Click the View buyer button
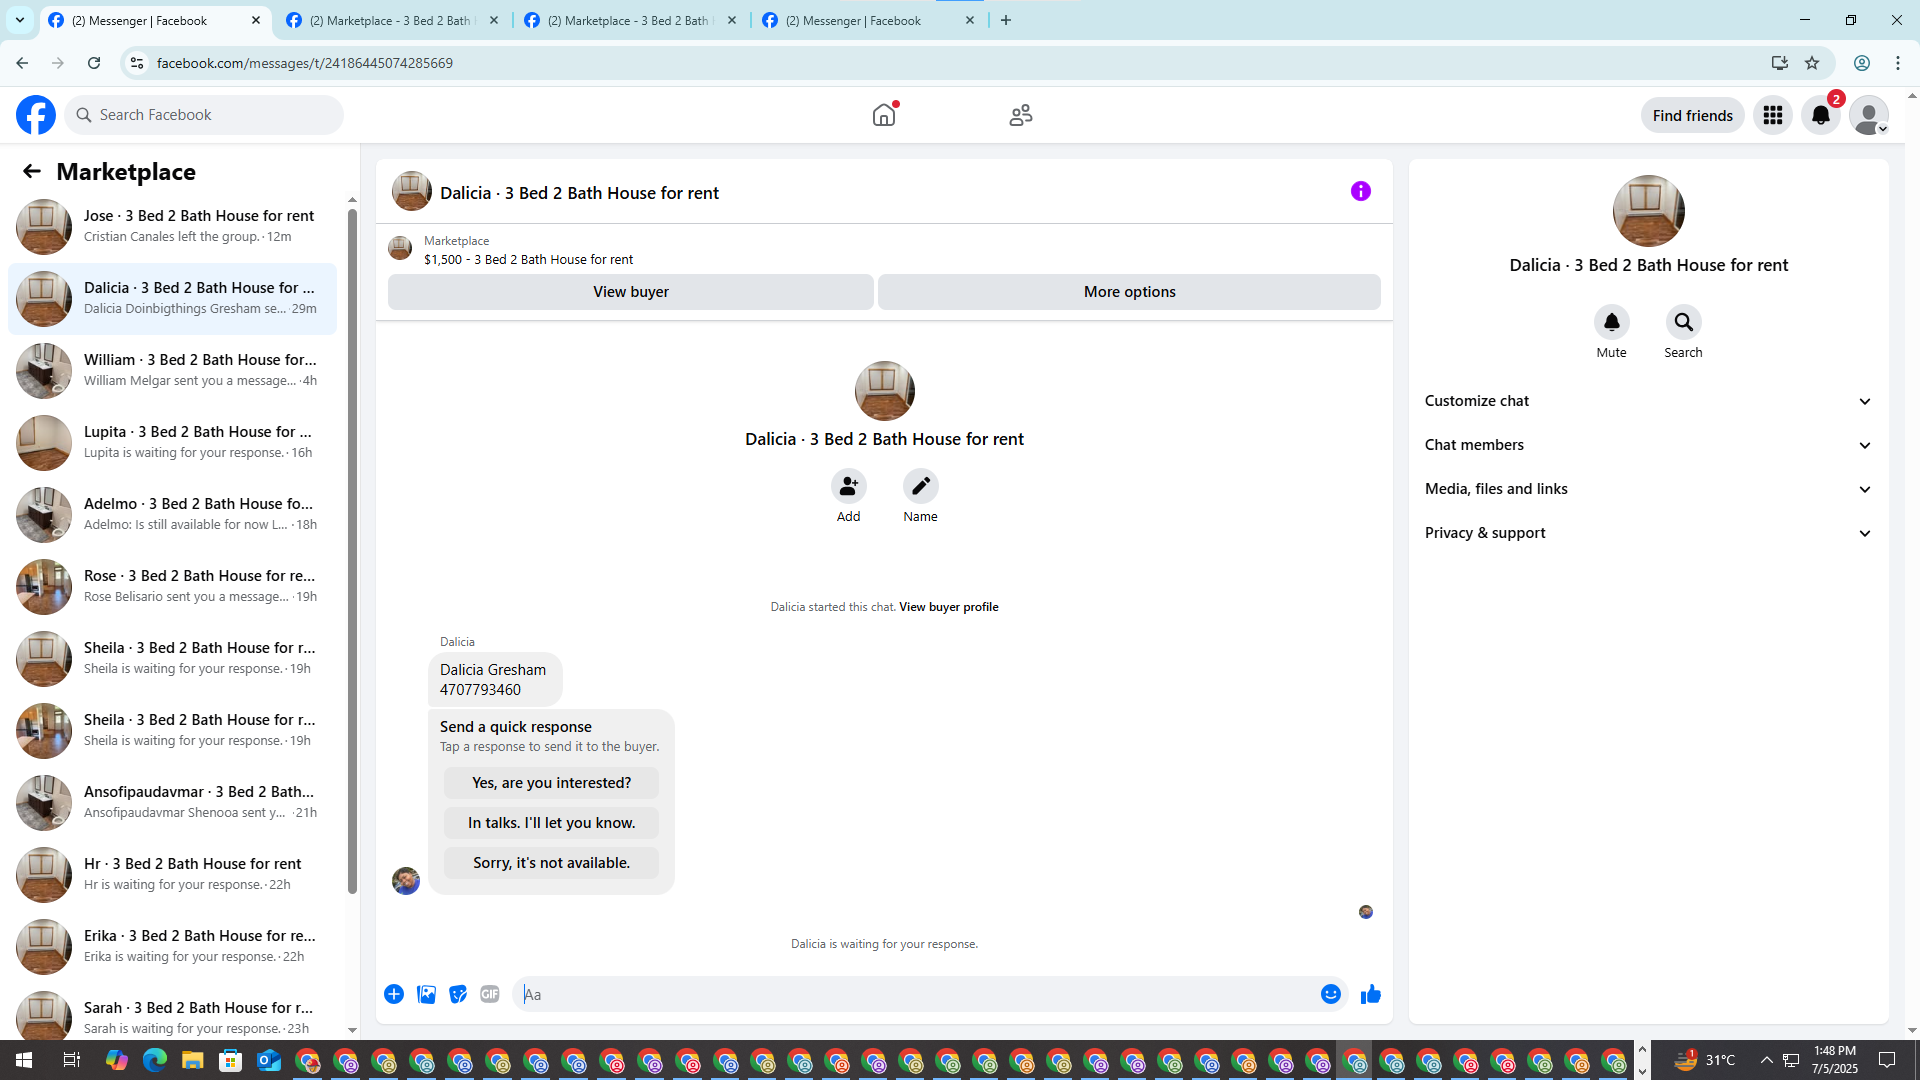Screen dimensions: 1920x1080 [x=630, y=292]
